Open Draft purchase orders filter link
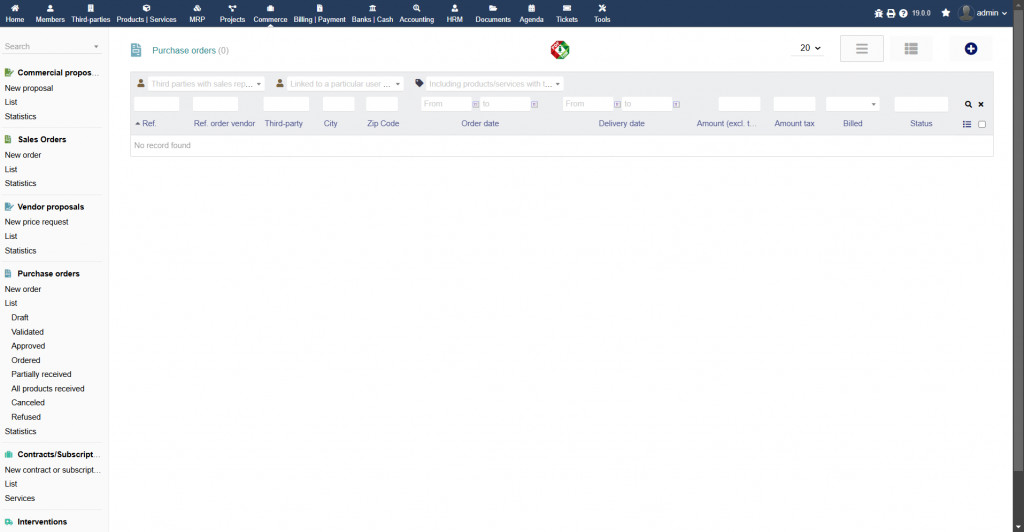This screenshot has height=532, width=1024. 20,317
